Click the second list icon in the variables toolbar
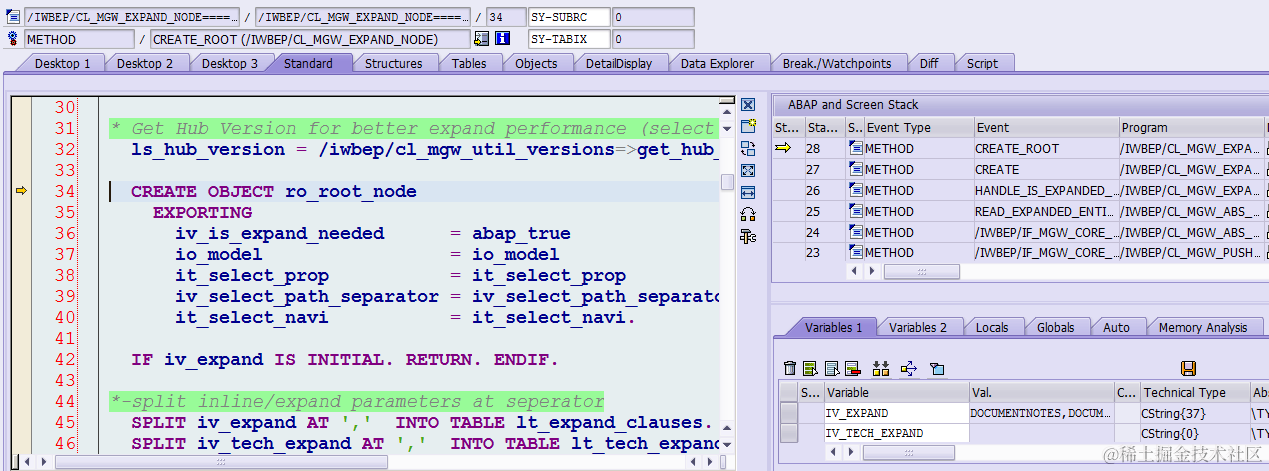 click(832, 369)
